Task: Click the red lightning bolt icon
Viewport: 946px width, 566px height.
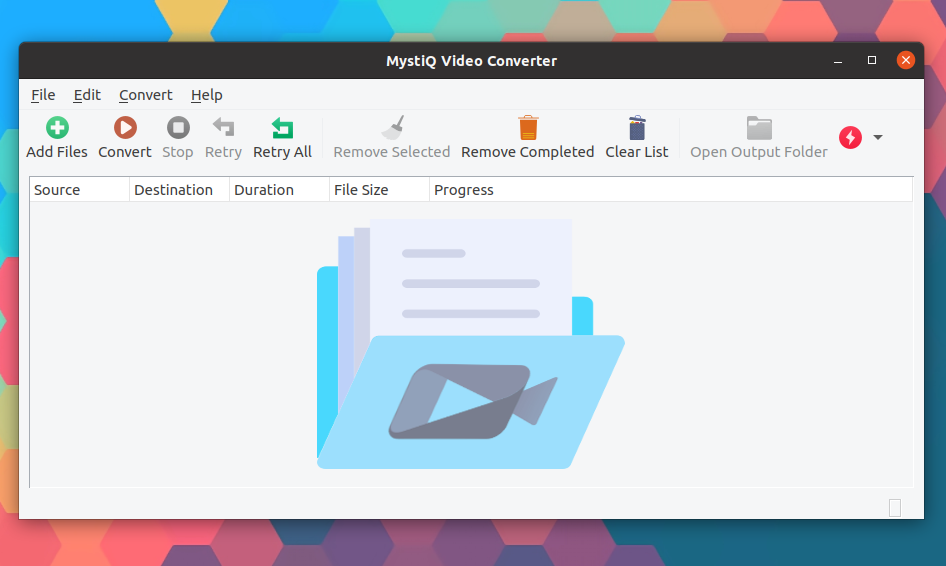Action: [850, 138]
